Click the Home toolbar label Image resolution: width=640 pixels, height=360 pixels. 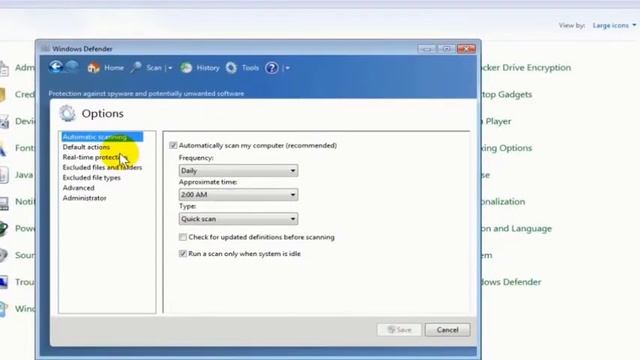[114, 68]
